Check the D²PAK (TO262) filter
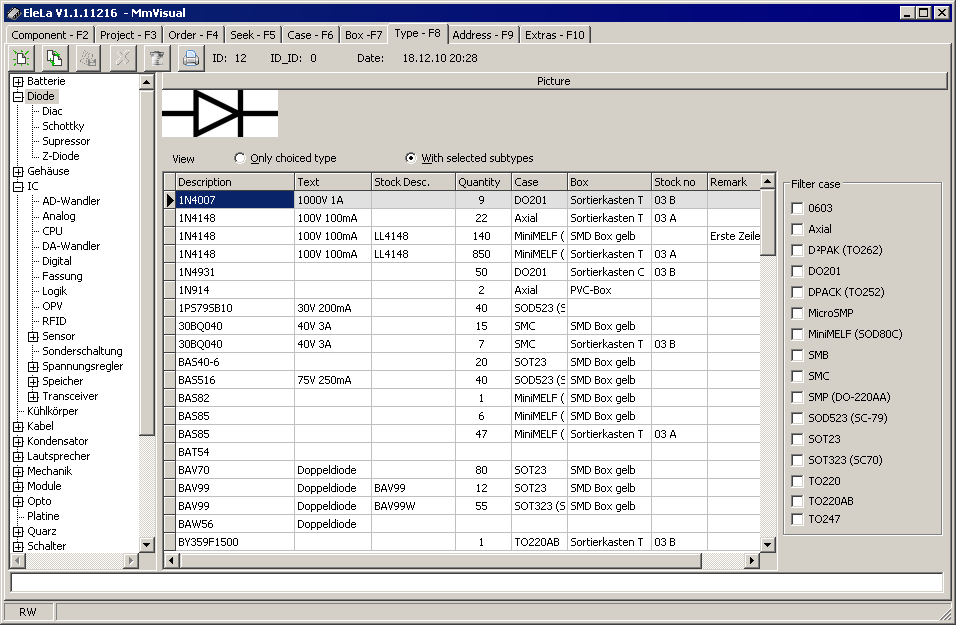Viewport: 956px width, 625px height. (x=797, y=250)
